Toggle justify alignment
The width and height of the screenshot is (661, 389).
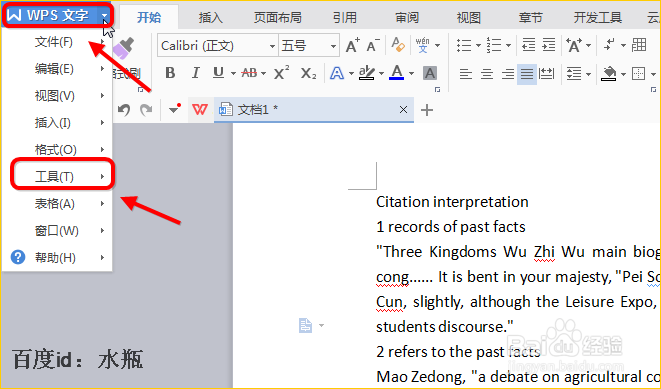527,74
